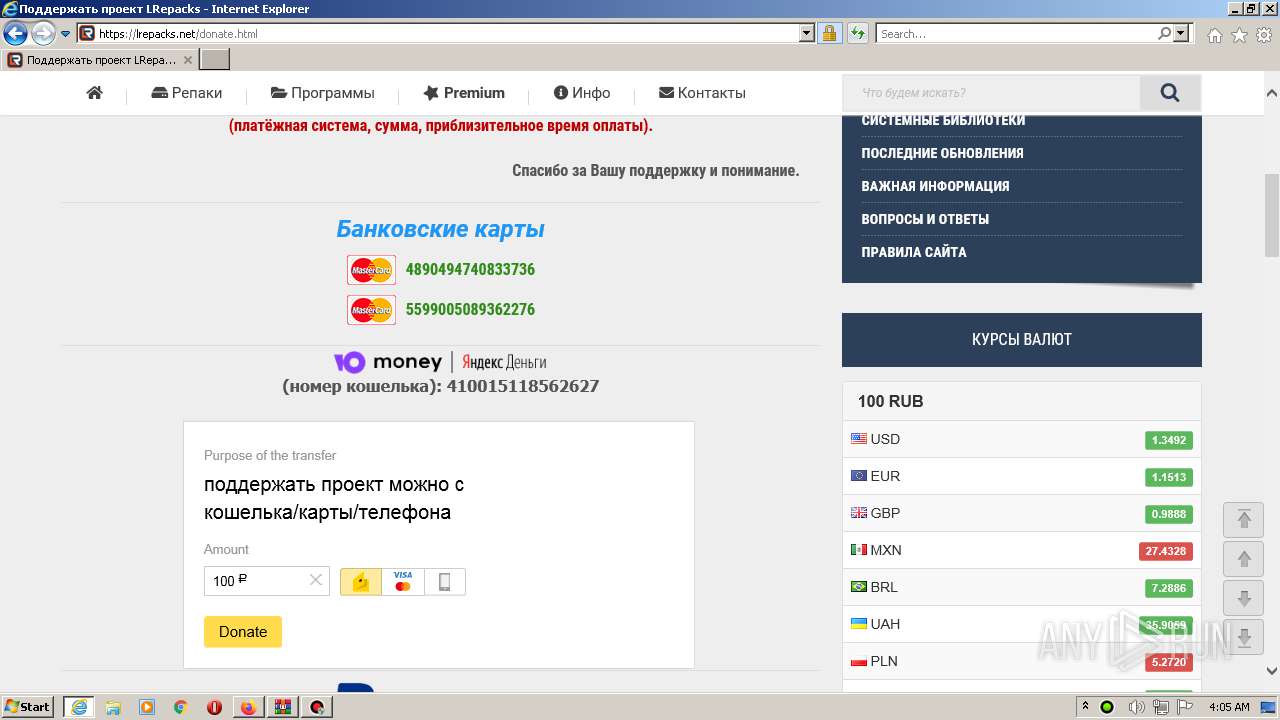The width and height of the screenshot is (1280, 720).
Task: Focus the 'Что будем искать?' search field
Action: click(x=991, y=93)
